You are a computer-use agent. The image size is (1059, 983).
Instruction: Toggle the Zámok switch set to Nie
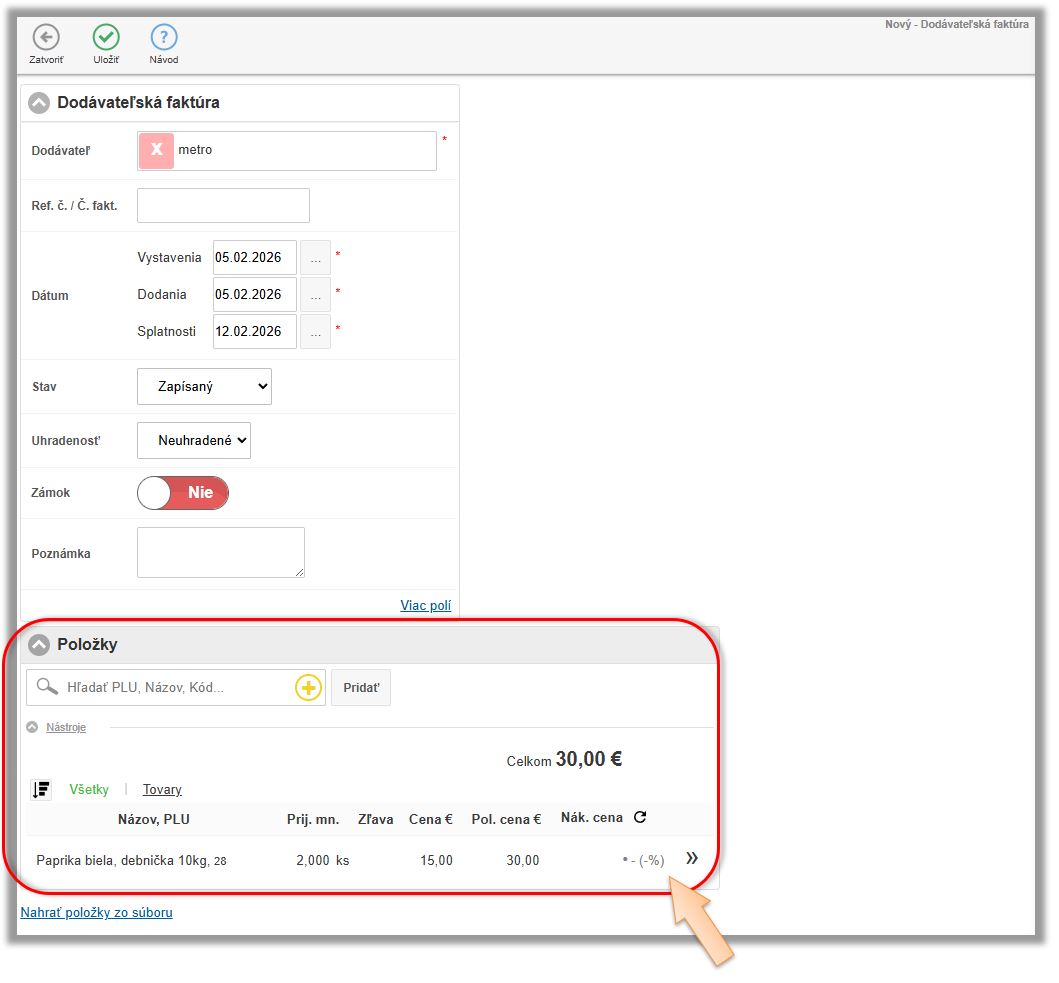click(183, 493)
